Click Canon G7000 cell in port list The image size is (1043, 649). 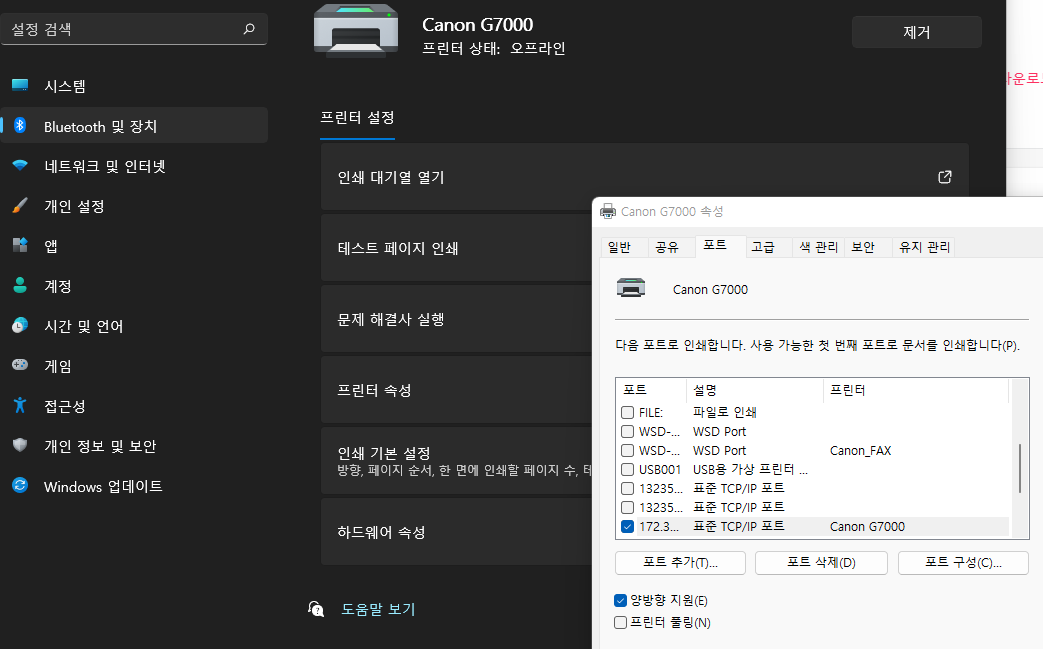tap(867, 527)
